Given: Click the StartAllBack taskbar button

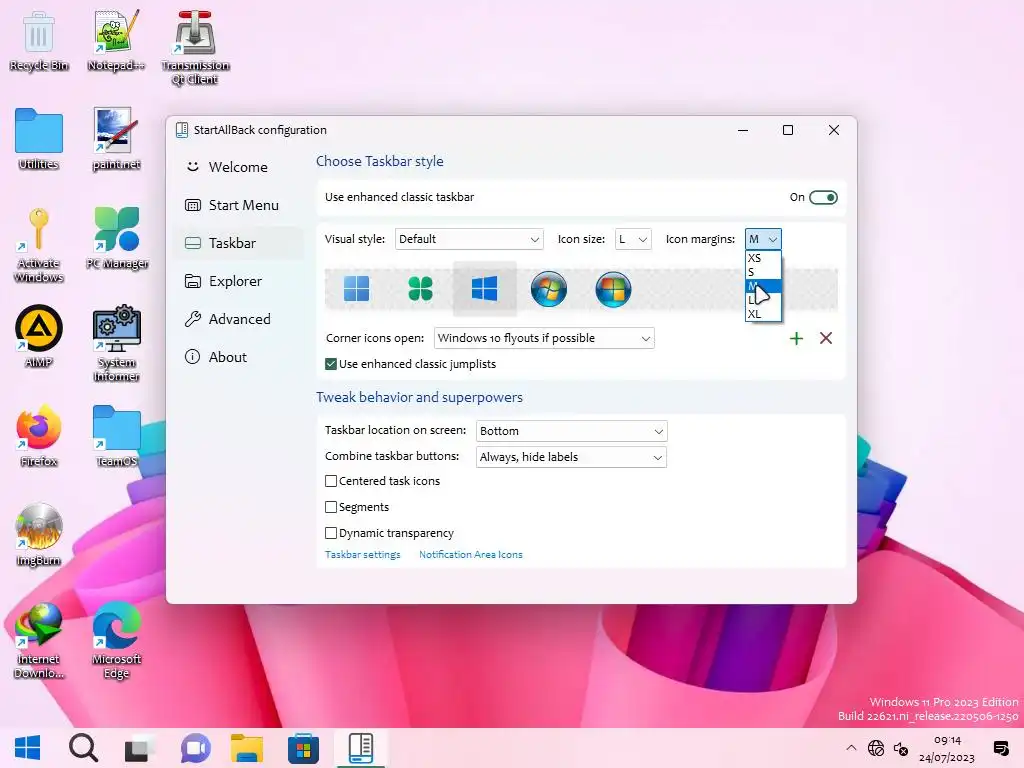Looking at the screenshot, I should click(x=360, y=748).
